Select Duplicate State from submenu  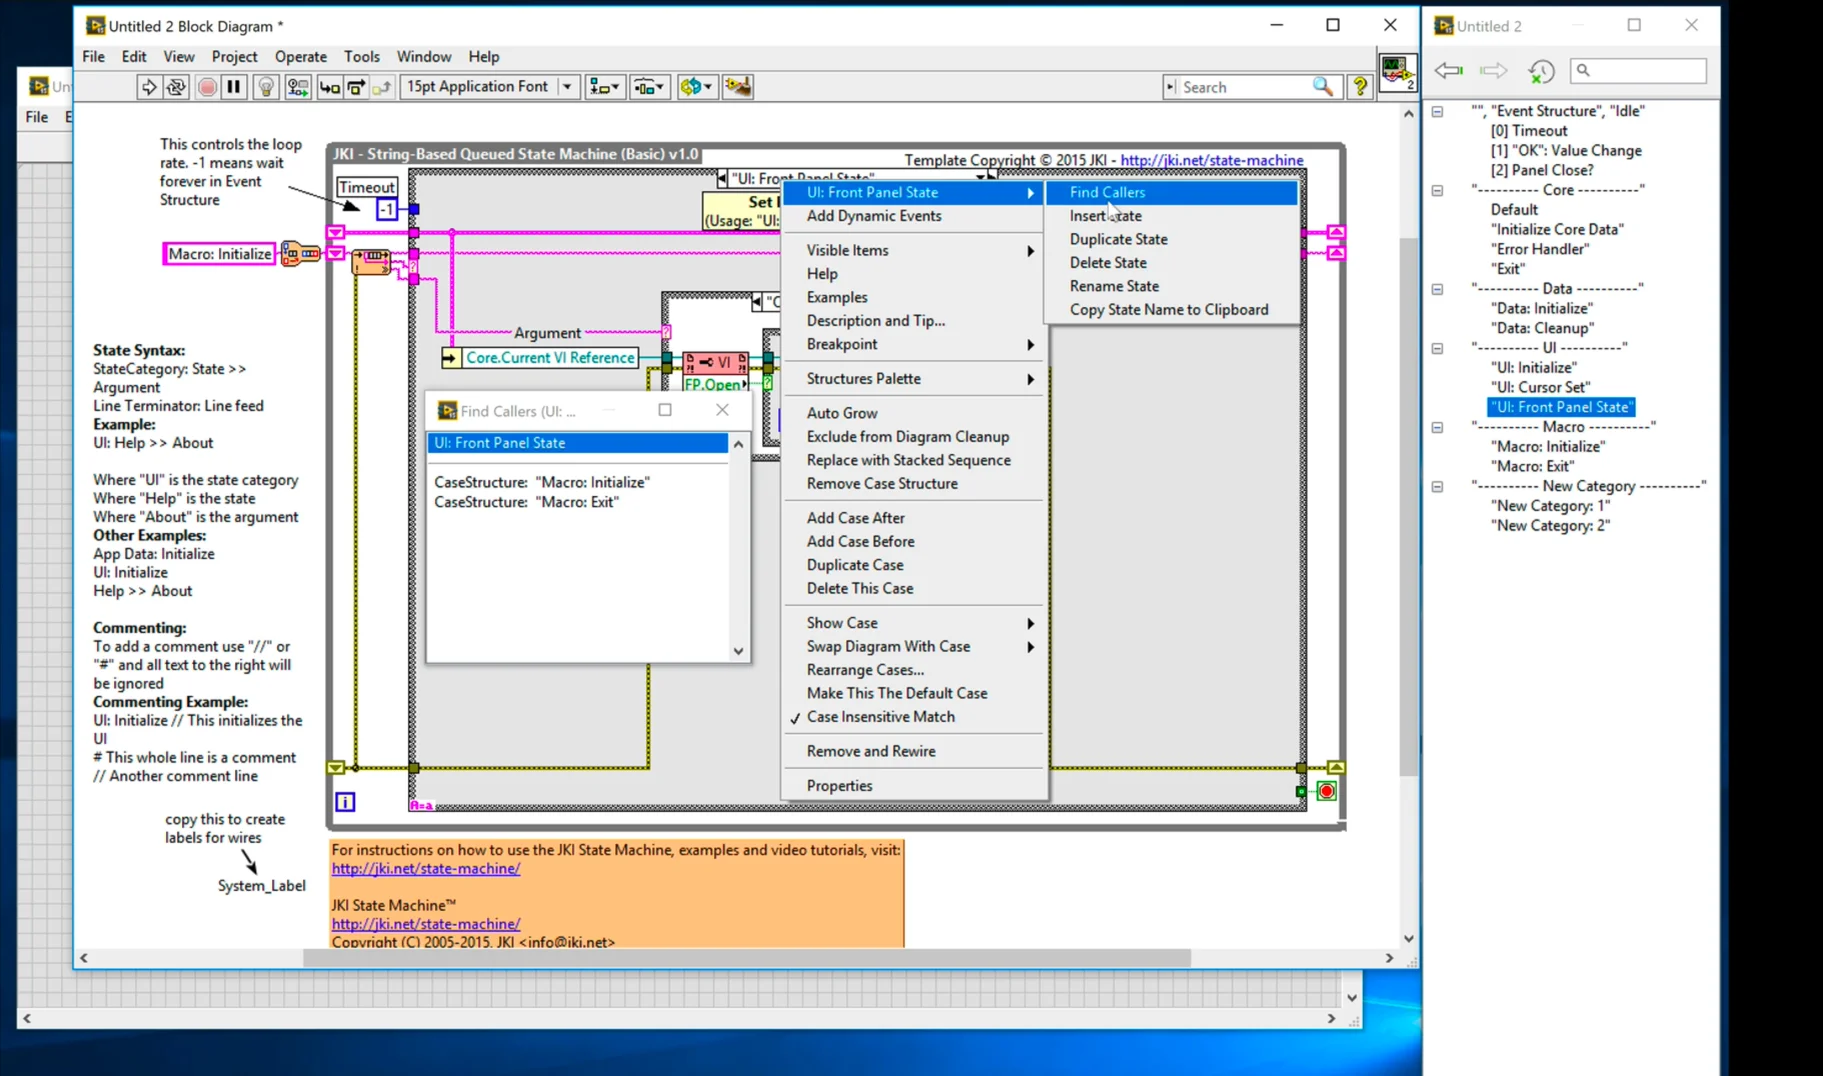pos(1118,239)
